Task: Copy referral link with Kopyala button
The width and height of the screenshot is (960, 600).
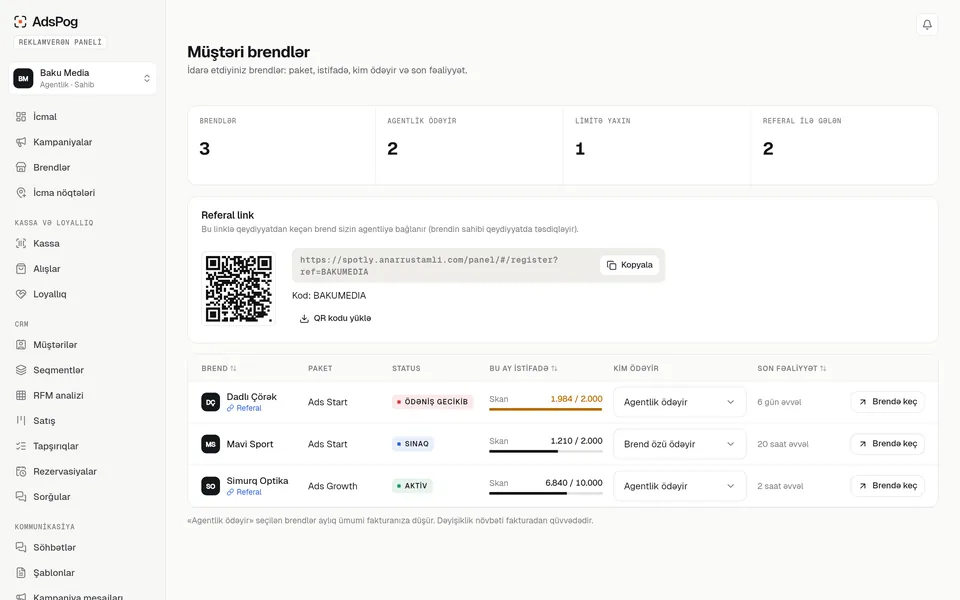Action: tap(629, 265)
